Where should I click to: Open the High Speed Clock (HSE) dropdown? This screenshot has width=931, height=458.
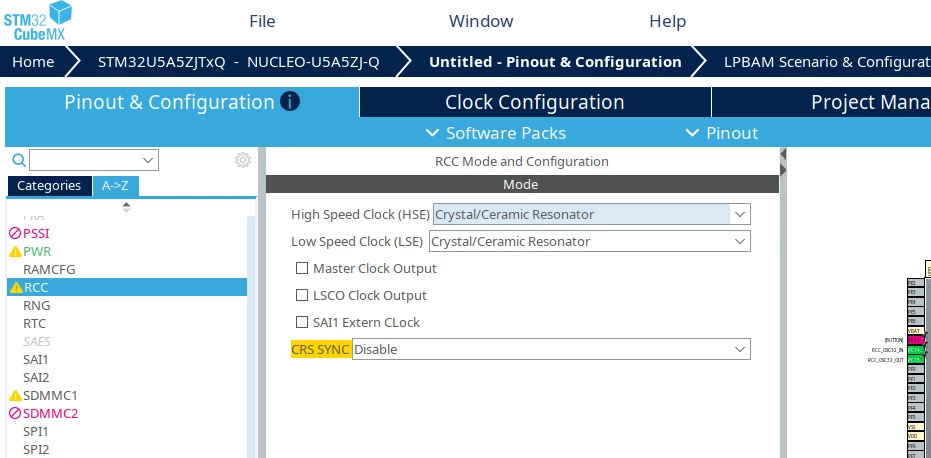[591, 214]
